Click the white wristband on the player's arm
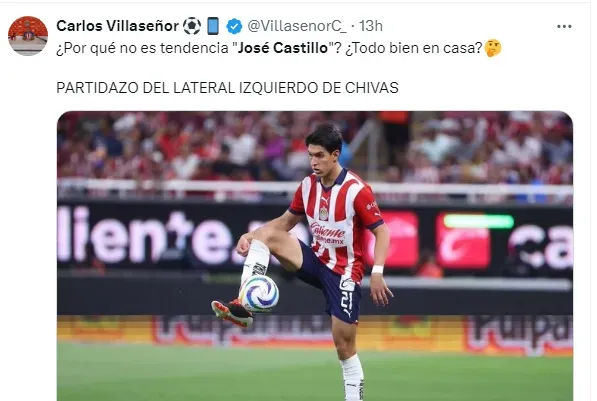597x401 pixels. (377, 270)
